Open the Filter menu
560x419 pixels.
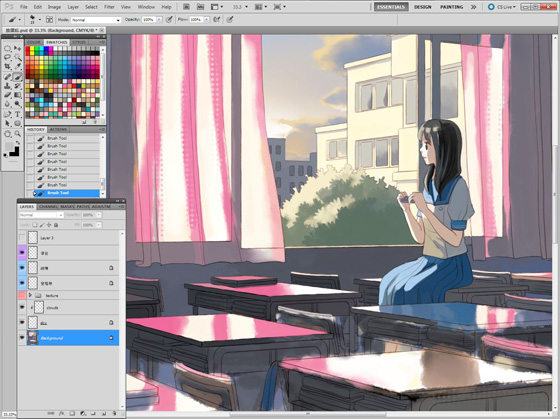[109, 7]
